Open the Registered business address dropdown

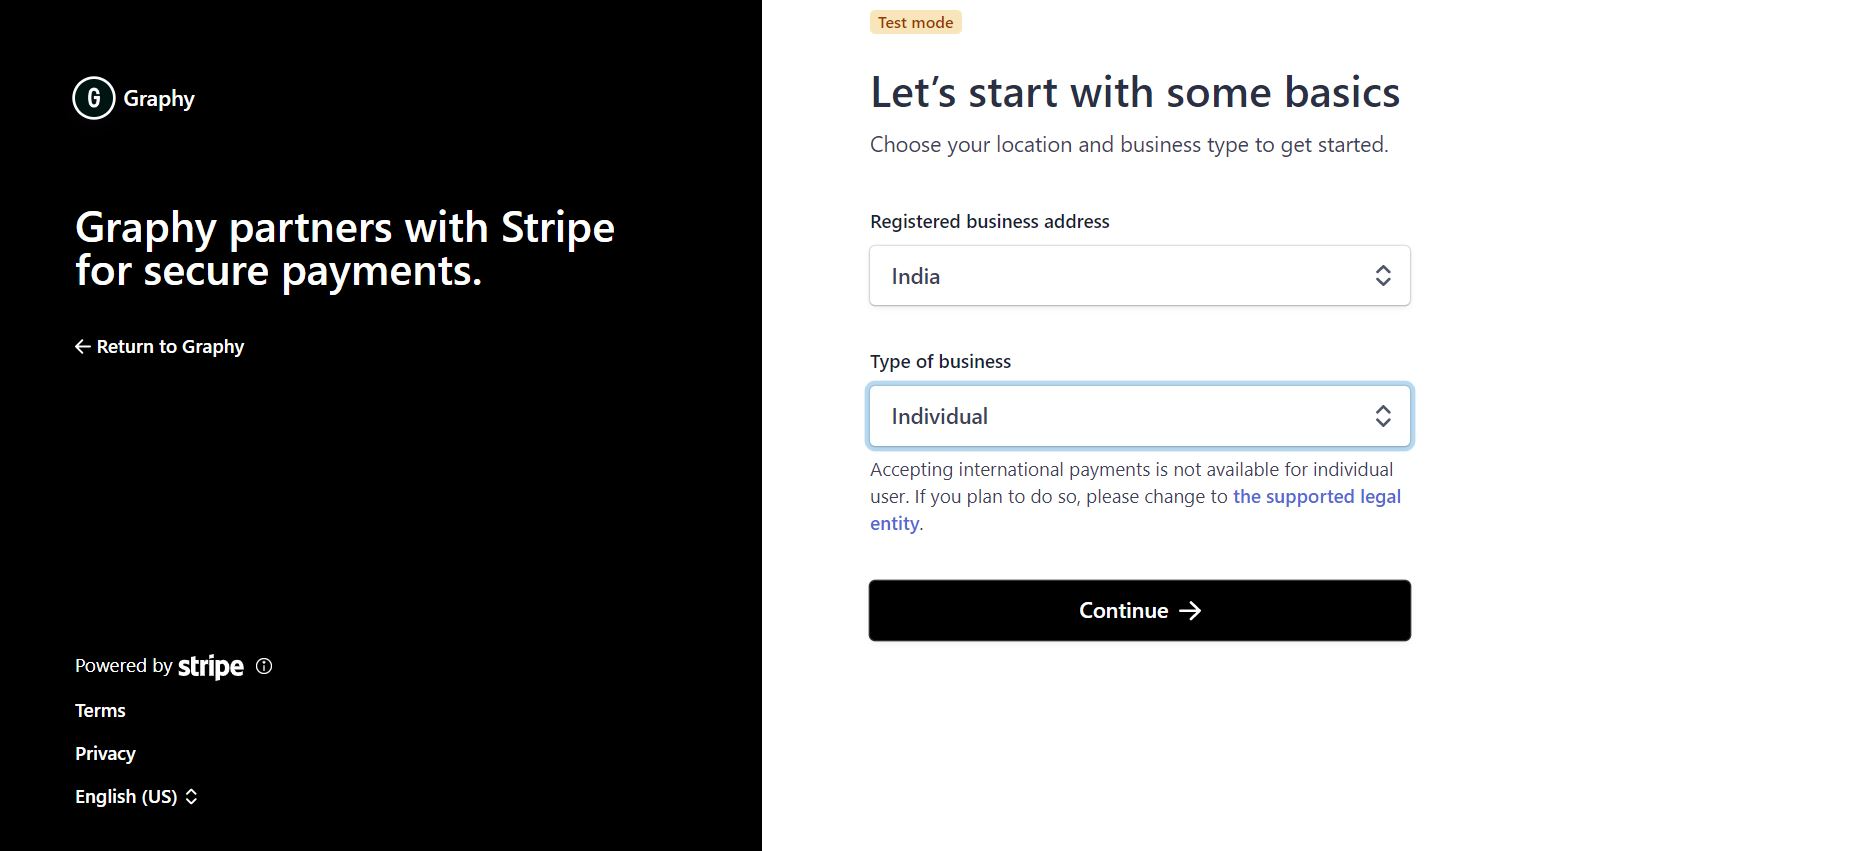coord(1140,275)
